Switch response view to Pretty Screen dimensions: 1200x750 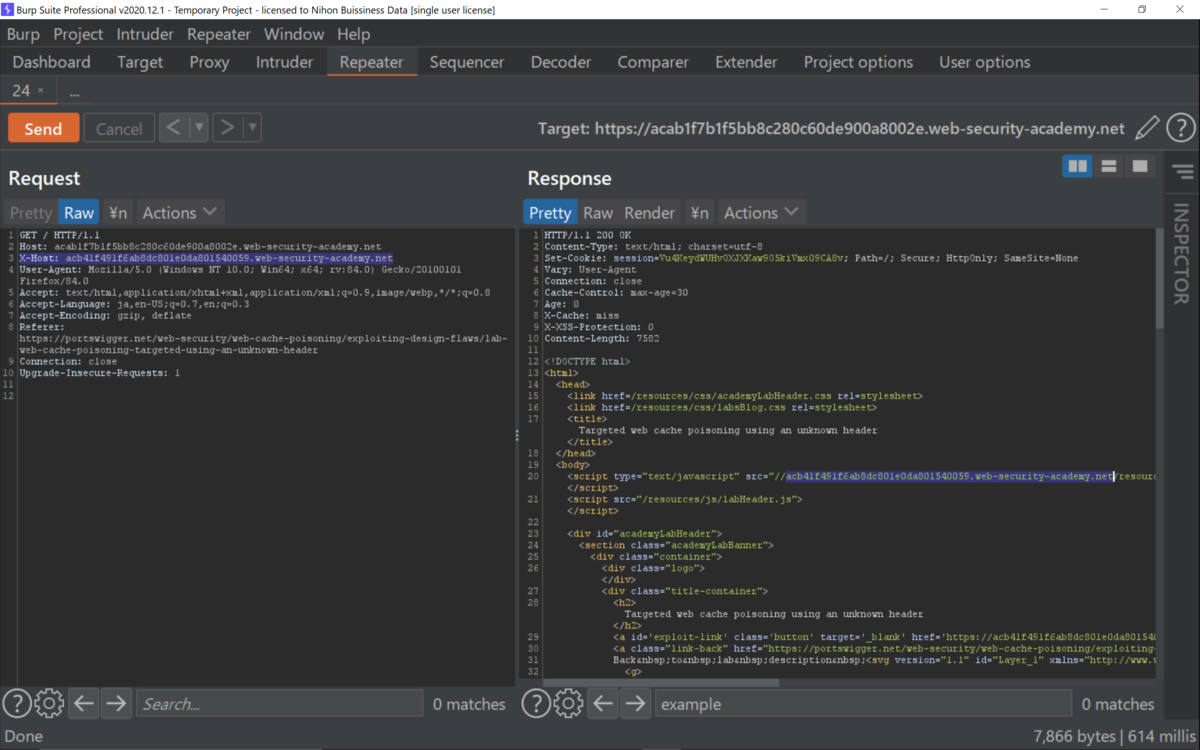[x=550, y=212]
